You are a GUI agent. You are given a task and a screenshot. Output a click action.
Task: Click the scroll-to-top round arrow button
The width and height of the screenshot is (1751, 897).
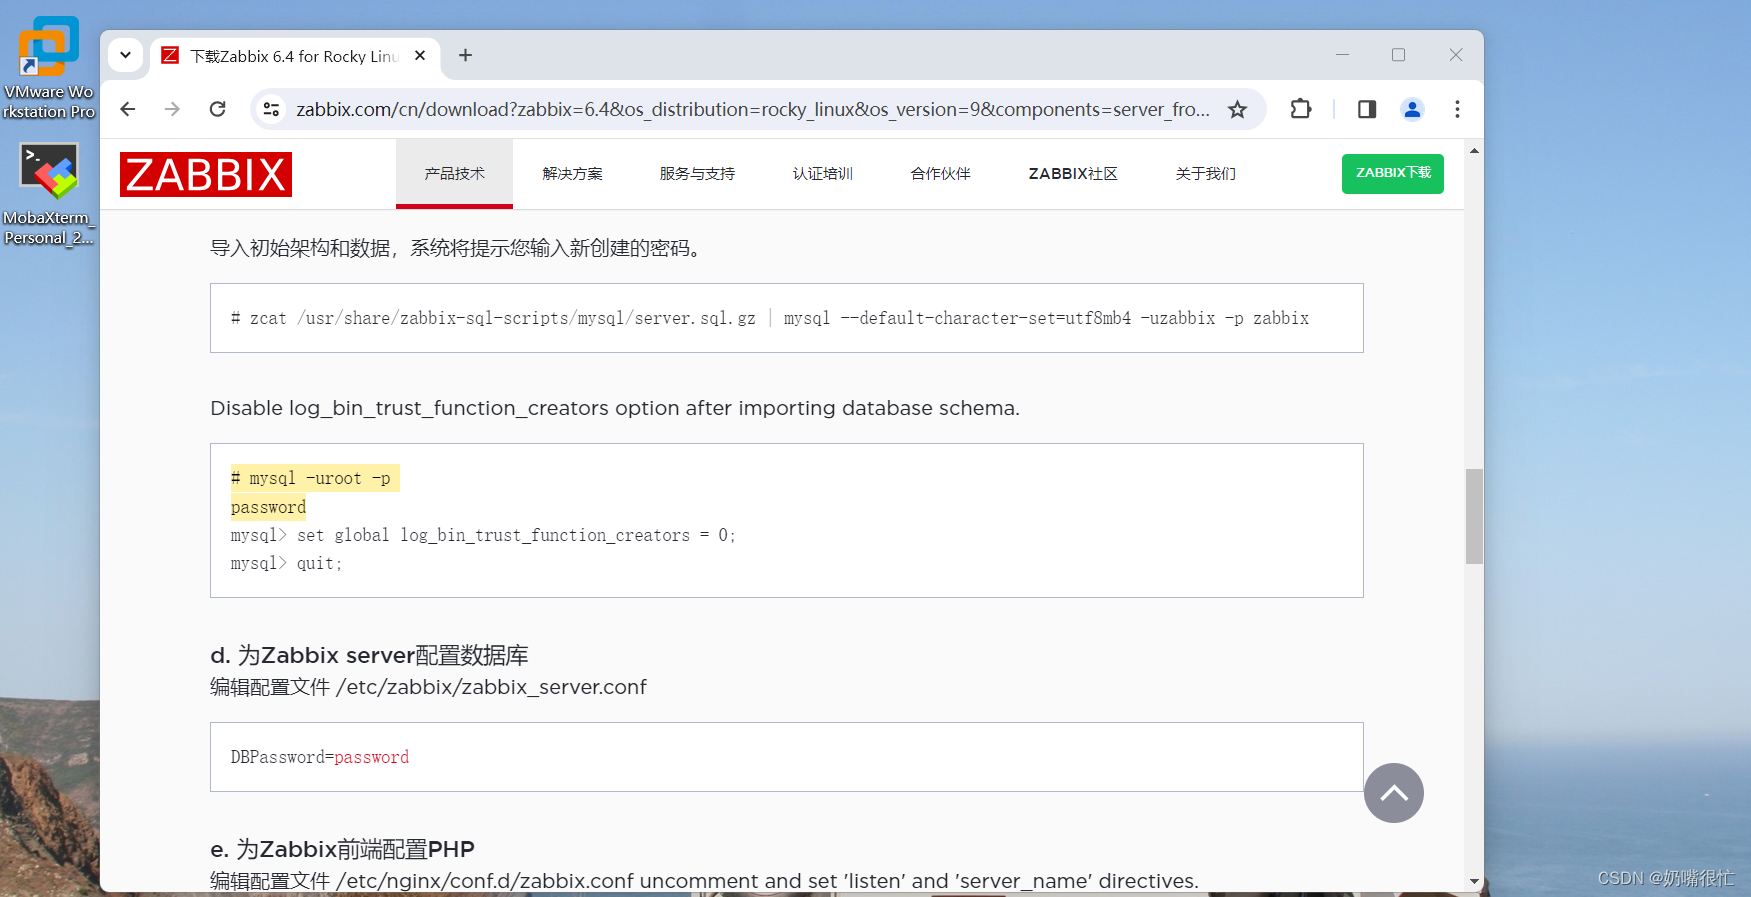1393,793
